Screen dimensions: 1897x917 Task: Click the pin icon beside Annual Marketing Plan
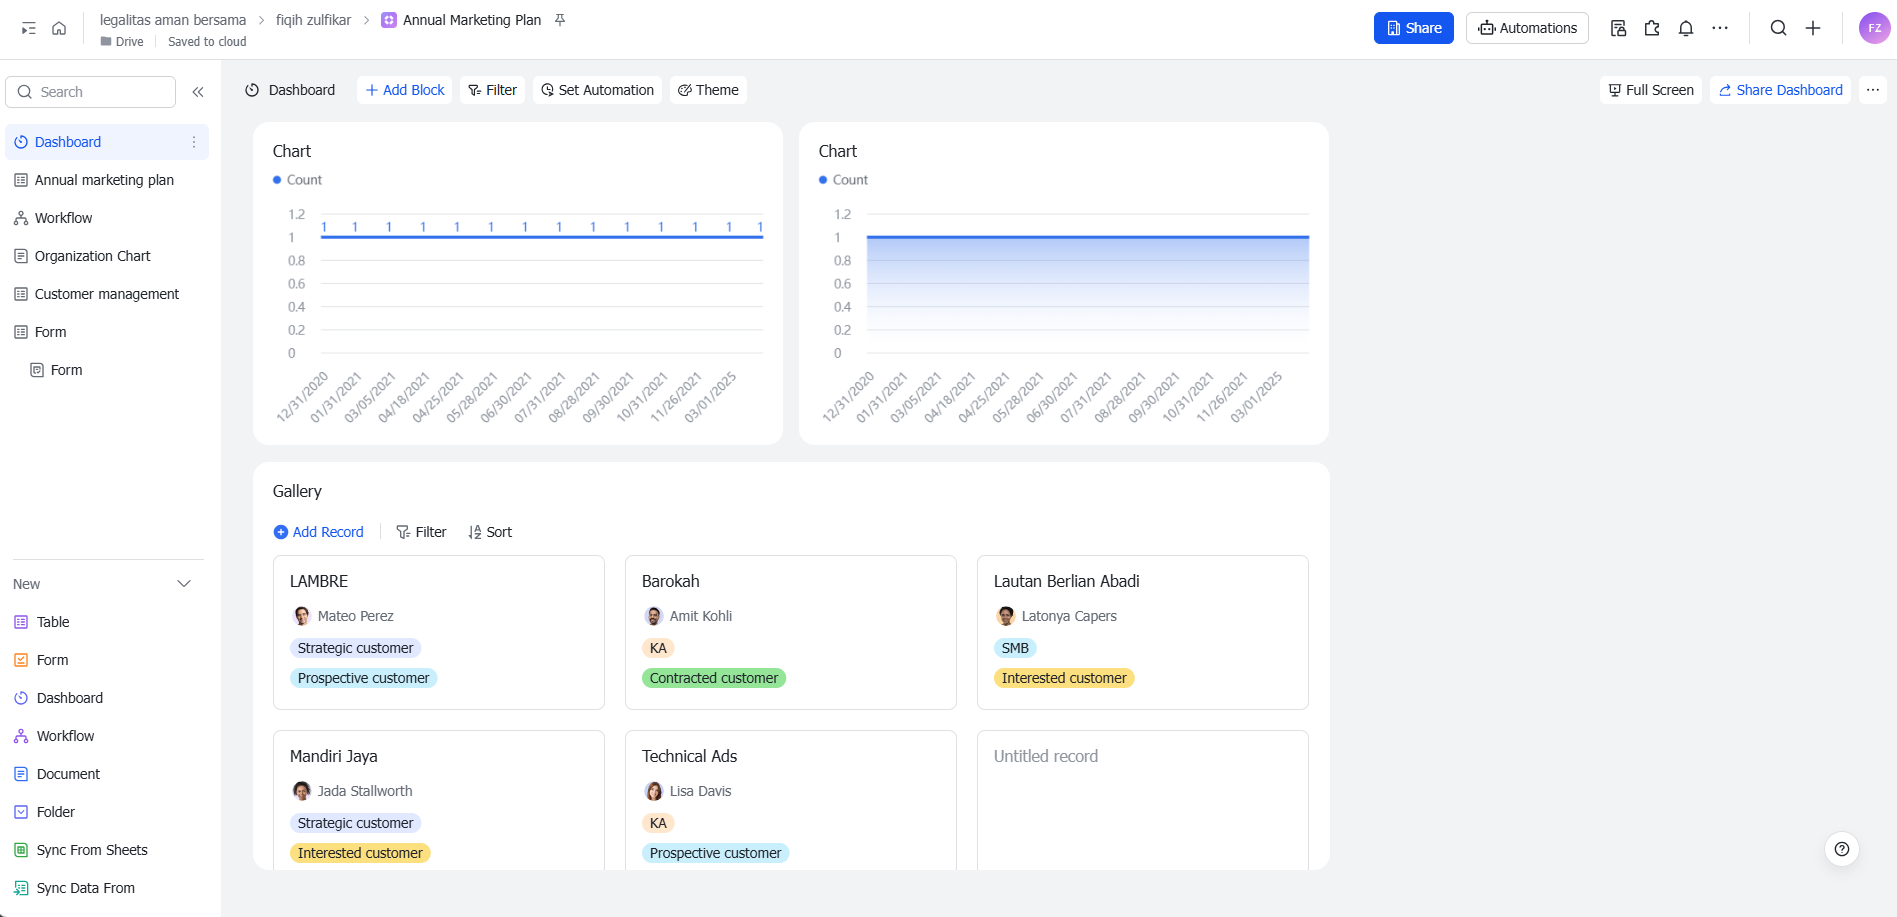click(560, 20)
